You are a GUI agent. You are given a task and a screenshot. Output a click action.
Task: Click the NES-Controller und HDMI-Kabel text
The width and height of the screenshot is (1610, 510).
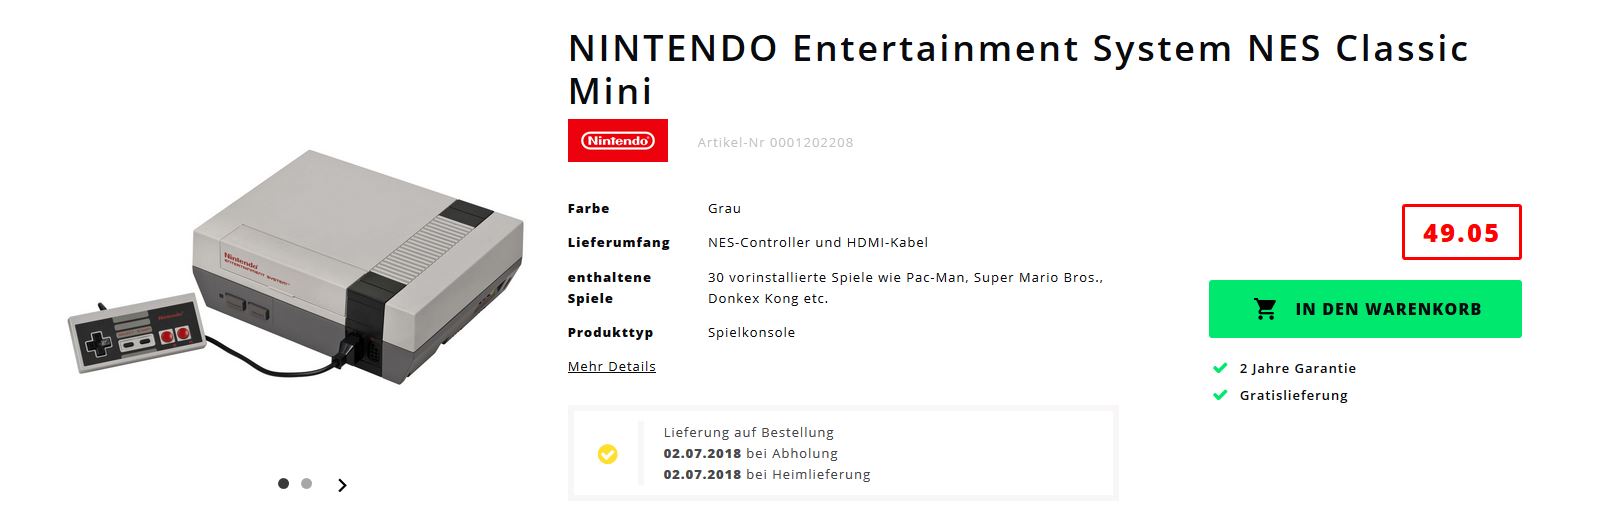click(817, 243)
